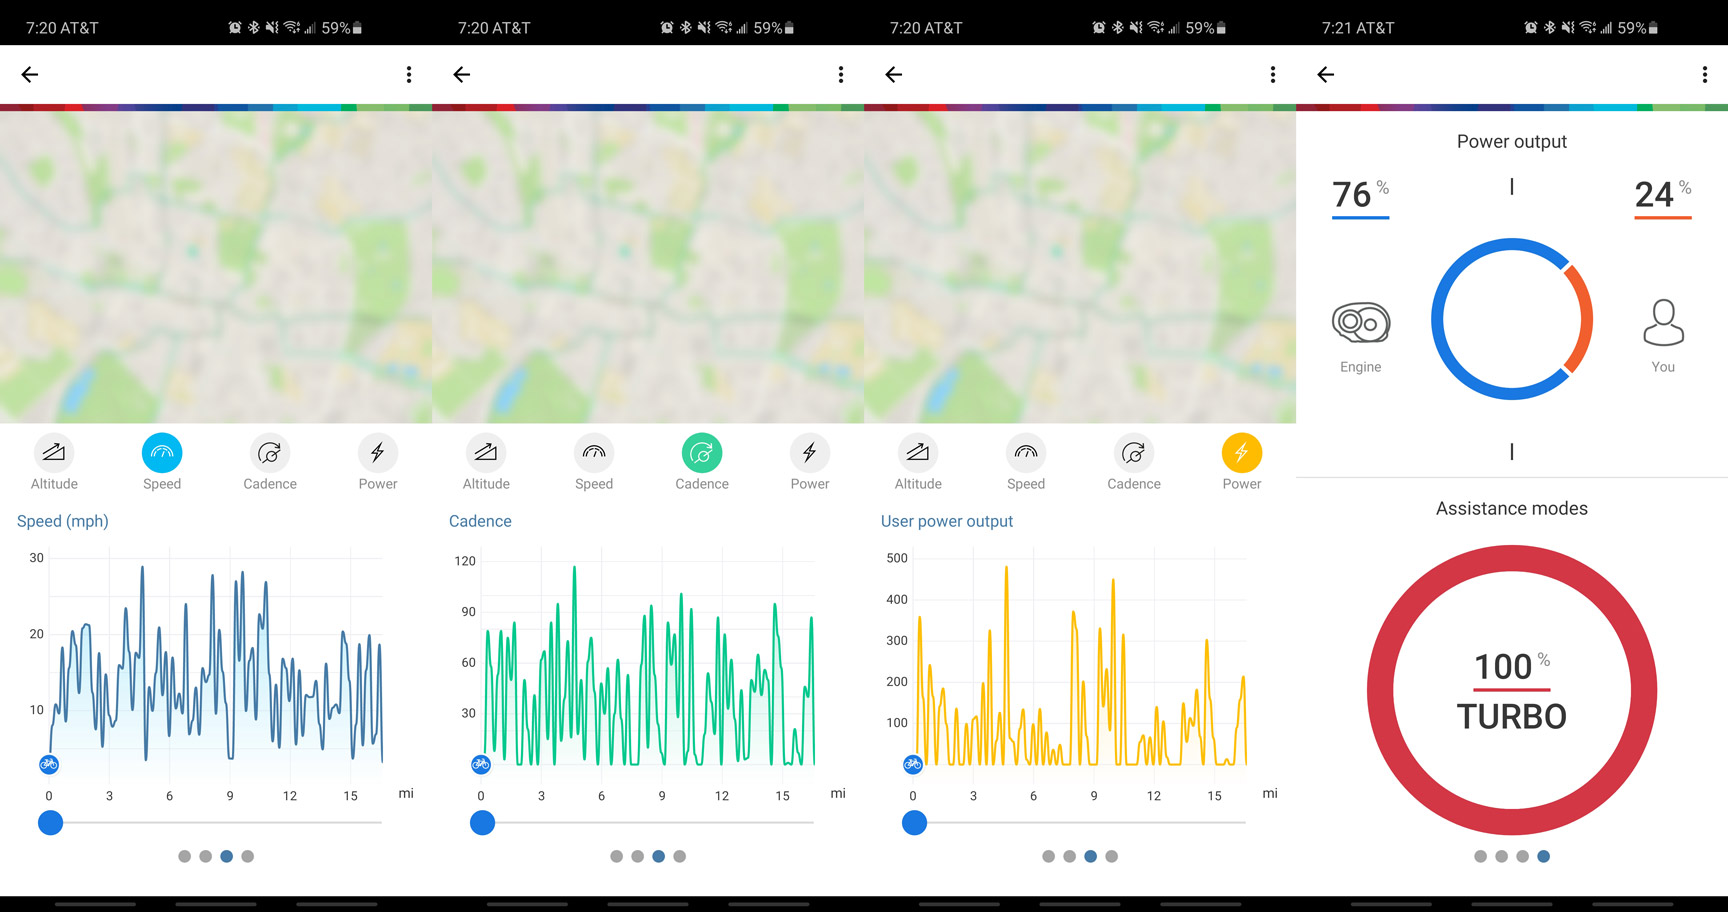Tap the You rider icon
Screen dimensions: 1728x912
[1663, 323]
